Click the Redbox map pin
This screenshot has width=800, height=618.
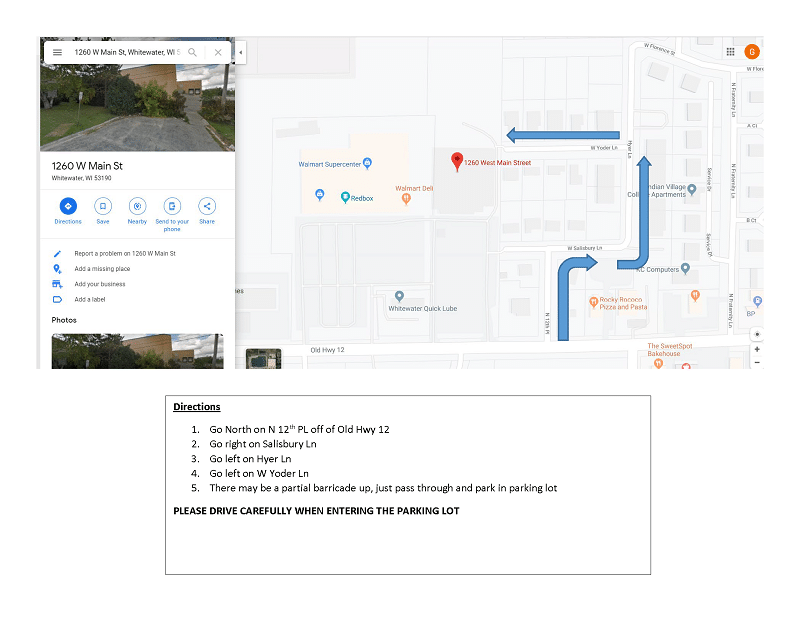pos(345,197)
